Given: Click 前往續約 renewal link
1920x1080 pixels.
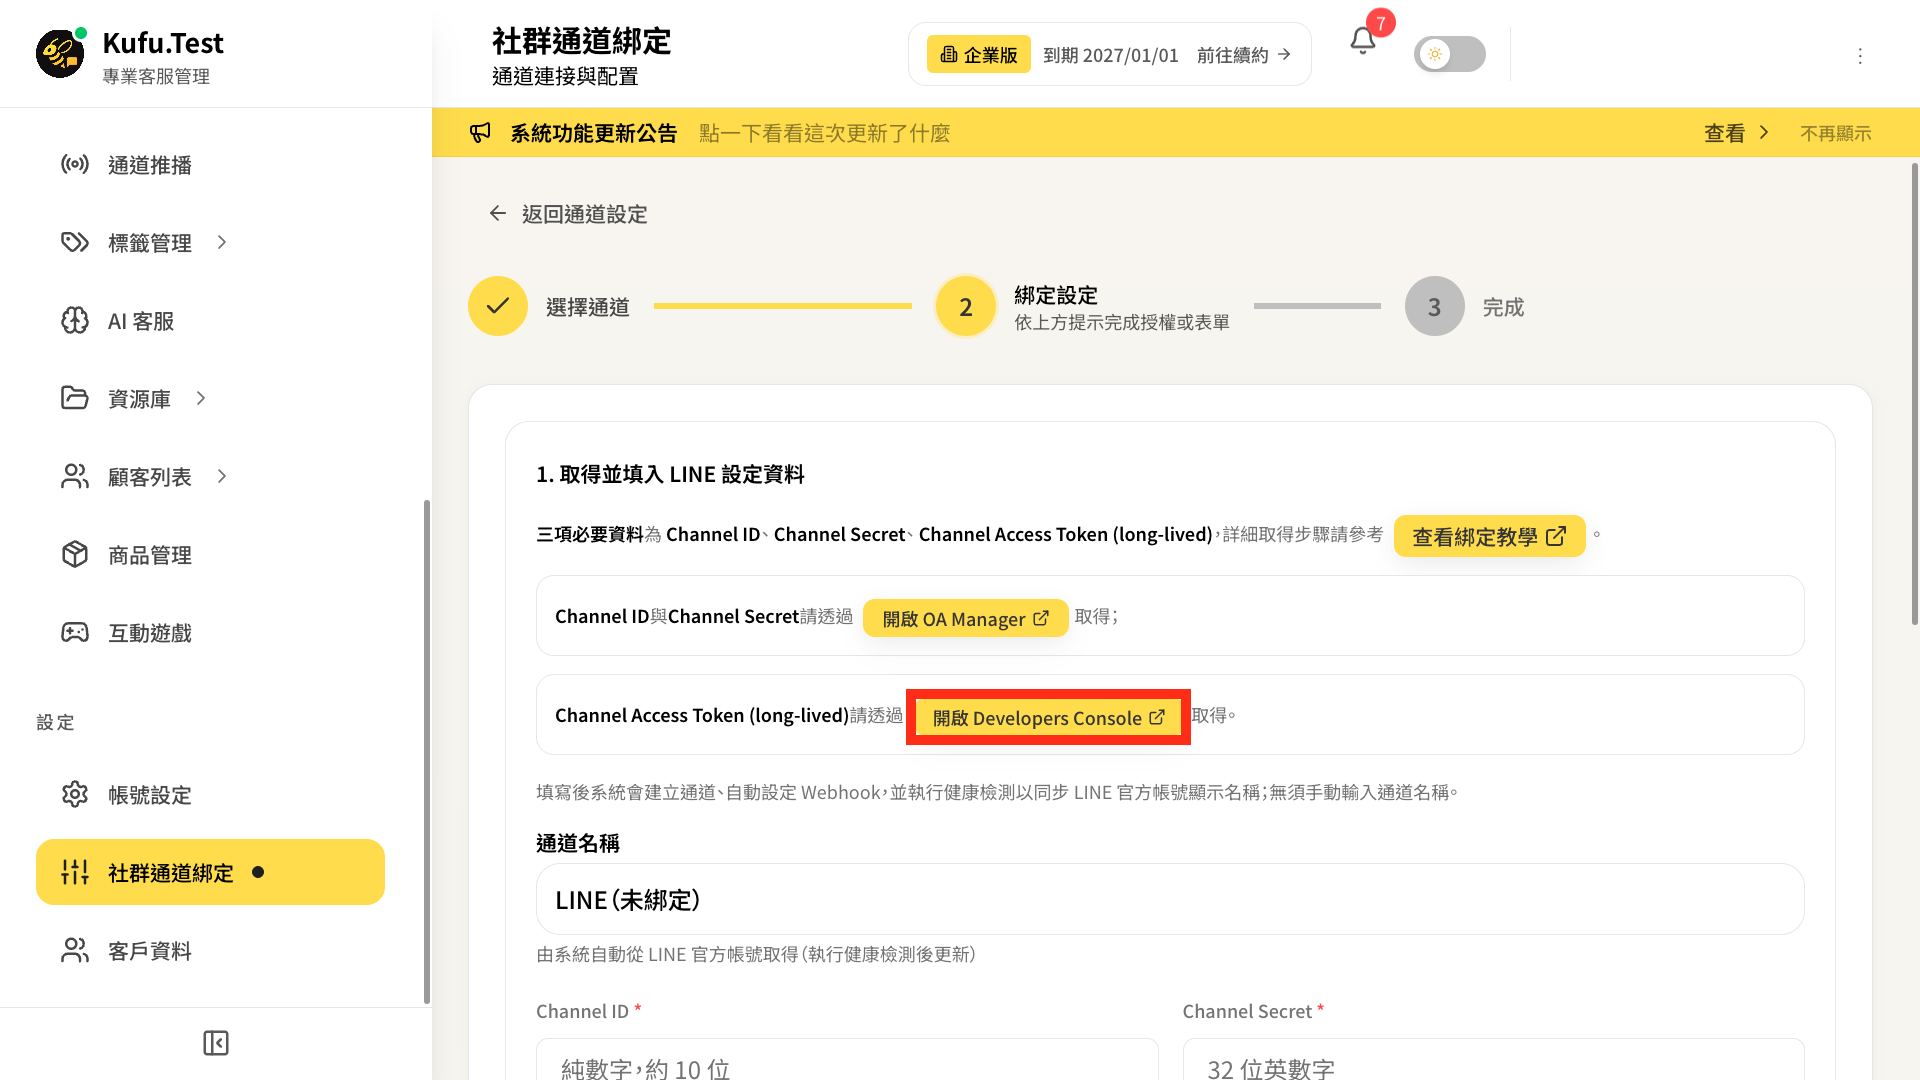Looking at the screenshot, I should tap(1244, 55).
